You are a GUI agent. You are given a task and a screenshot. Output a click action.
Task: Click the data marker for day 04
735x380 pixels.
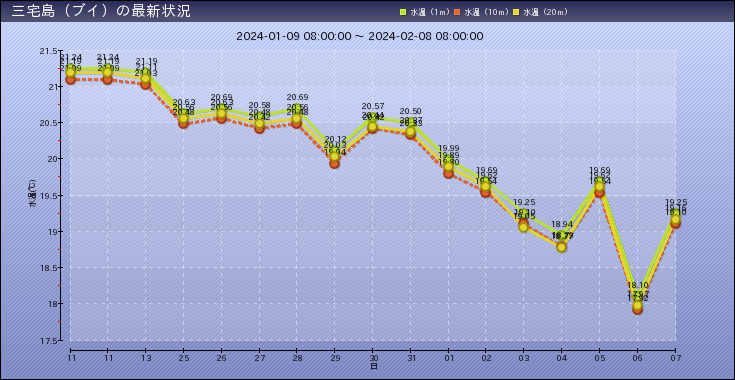(562, 246)
